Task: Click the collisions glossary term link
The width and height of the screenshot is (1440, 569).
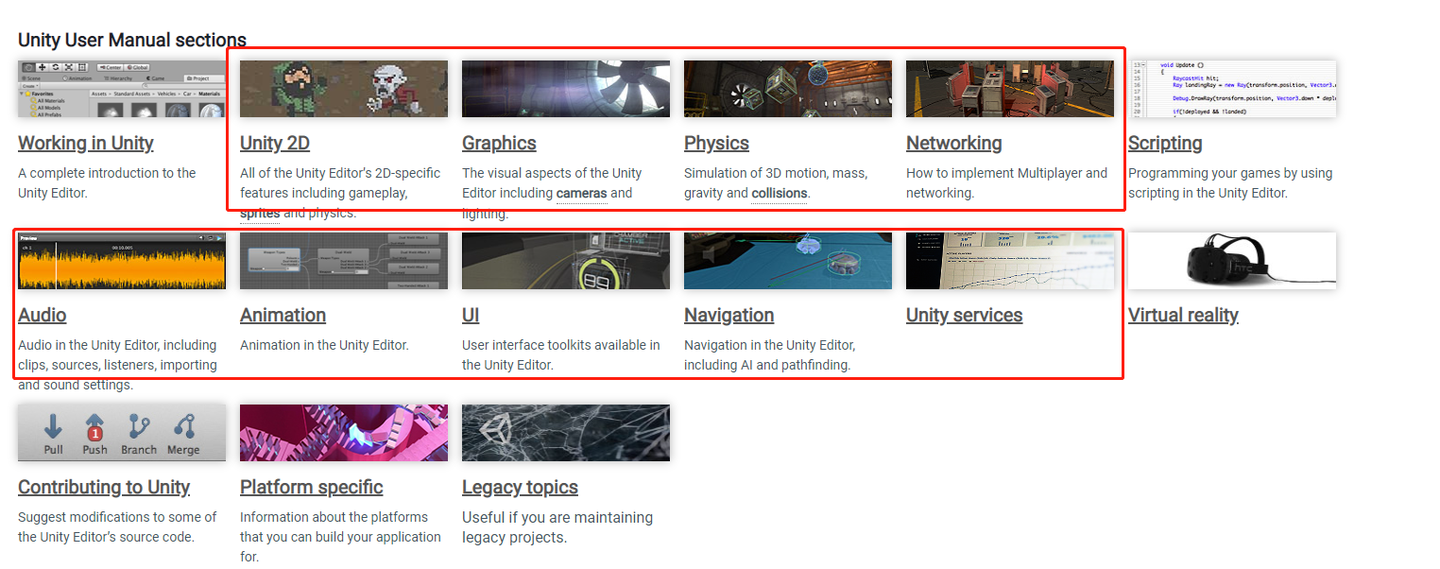Action: [x=778, y=193]
